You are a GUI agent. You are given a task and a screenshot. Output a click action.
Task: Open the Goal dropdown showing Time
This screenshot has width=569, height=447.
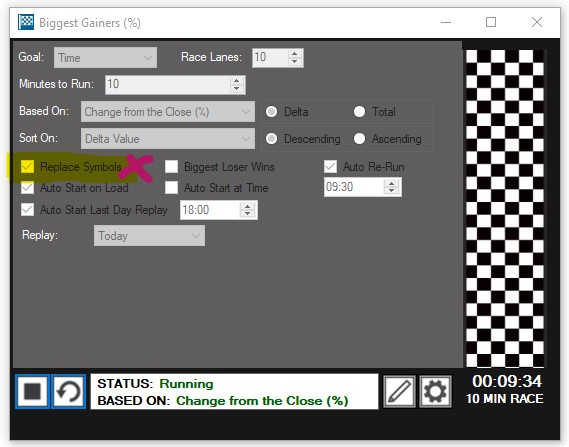pos(105,58)
